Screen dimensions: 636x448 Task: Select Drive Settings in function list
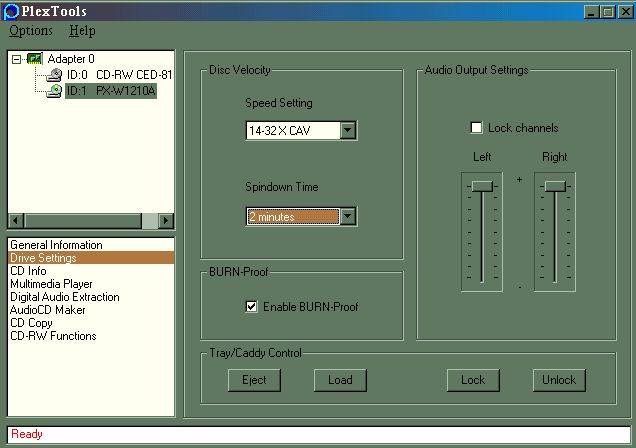coord(91,258)
